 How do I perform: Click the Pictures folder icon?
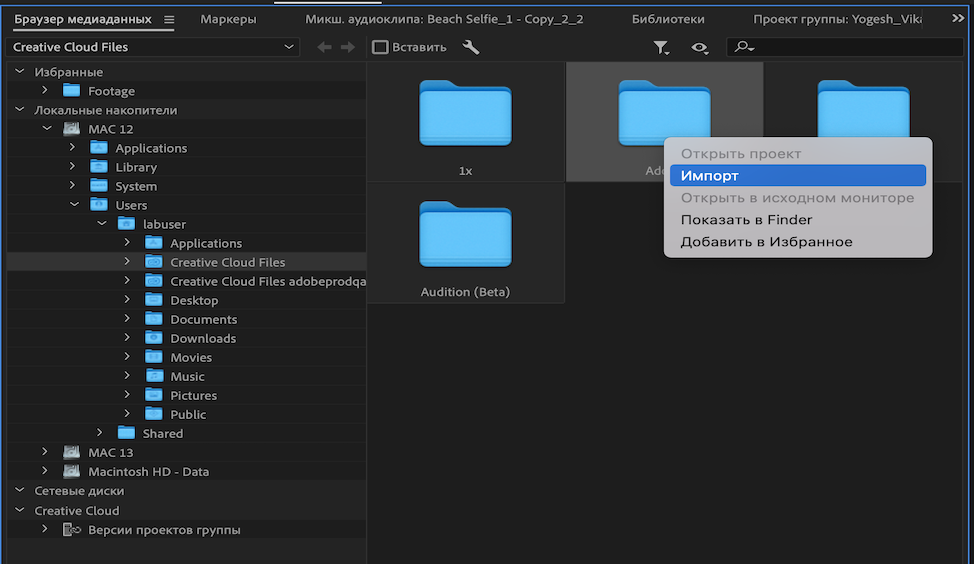tap(153, 395)
